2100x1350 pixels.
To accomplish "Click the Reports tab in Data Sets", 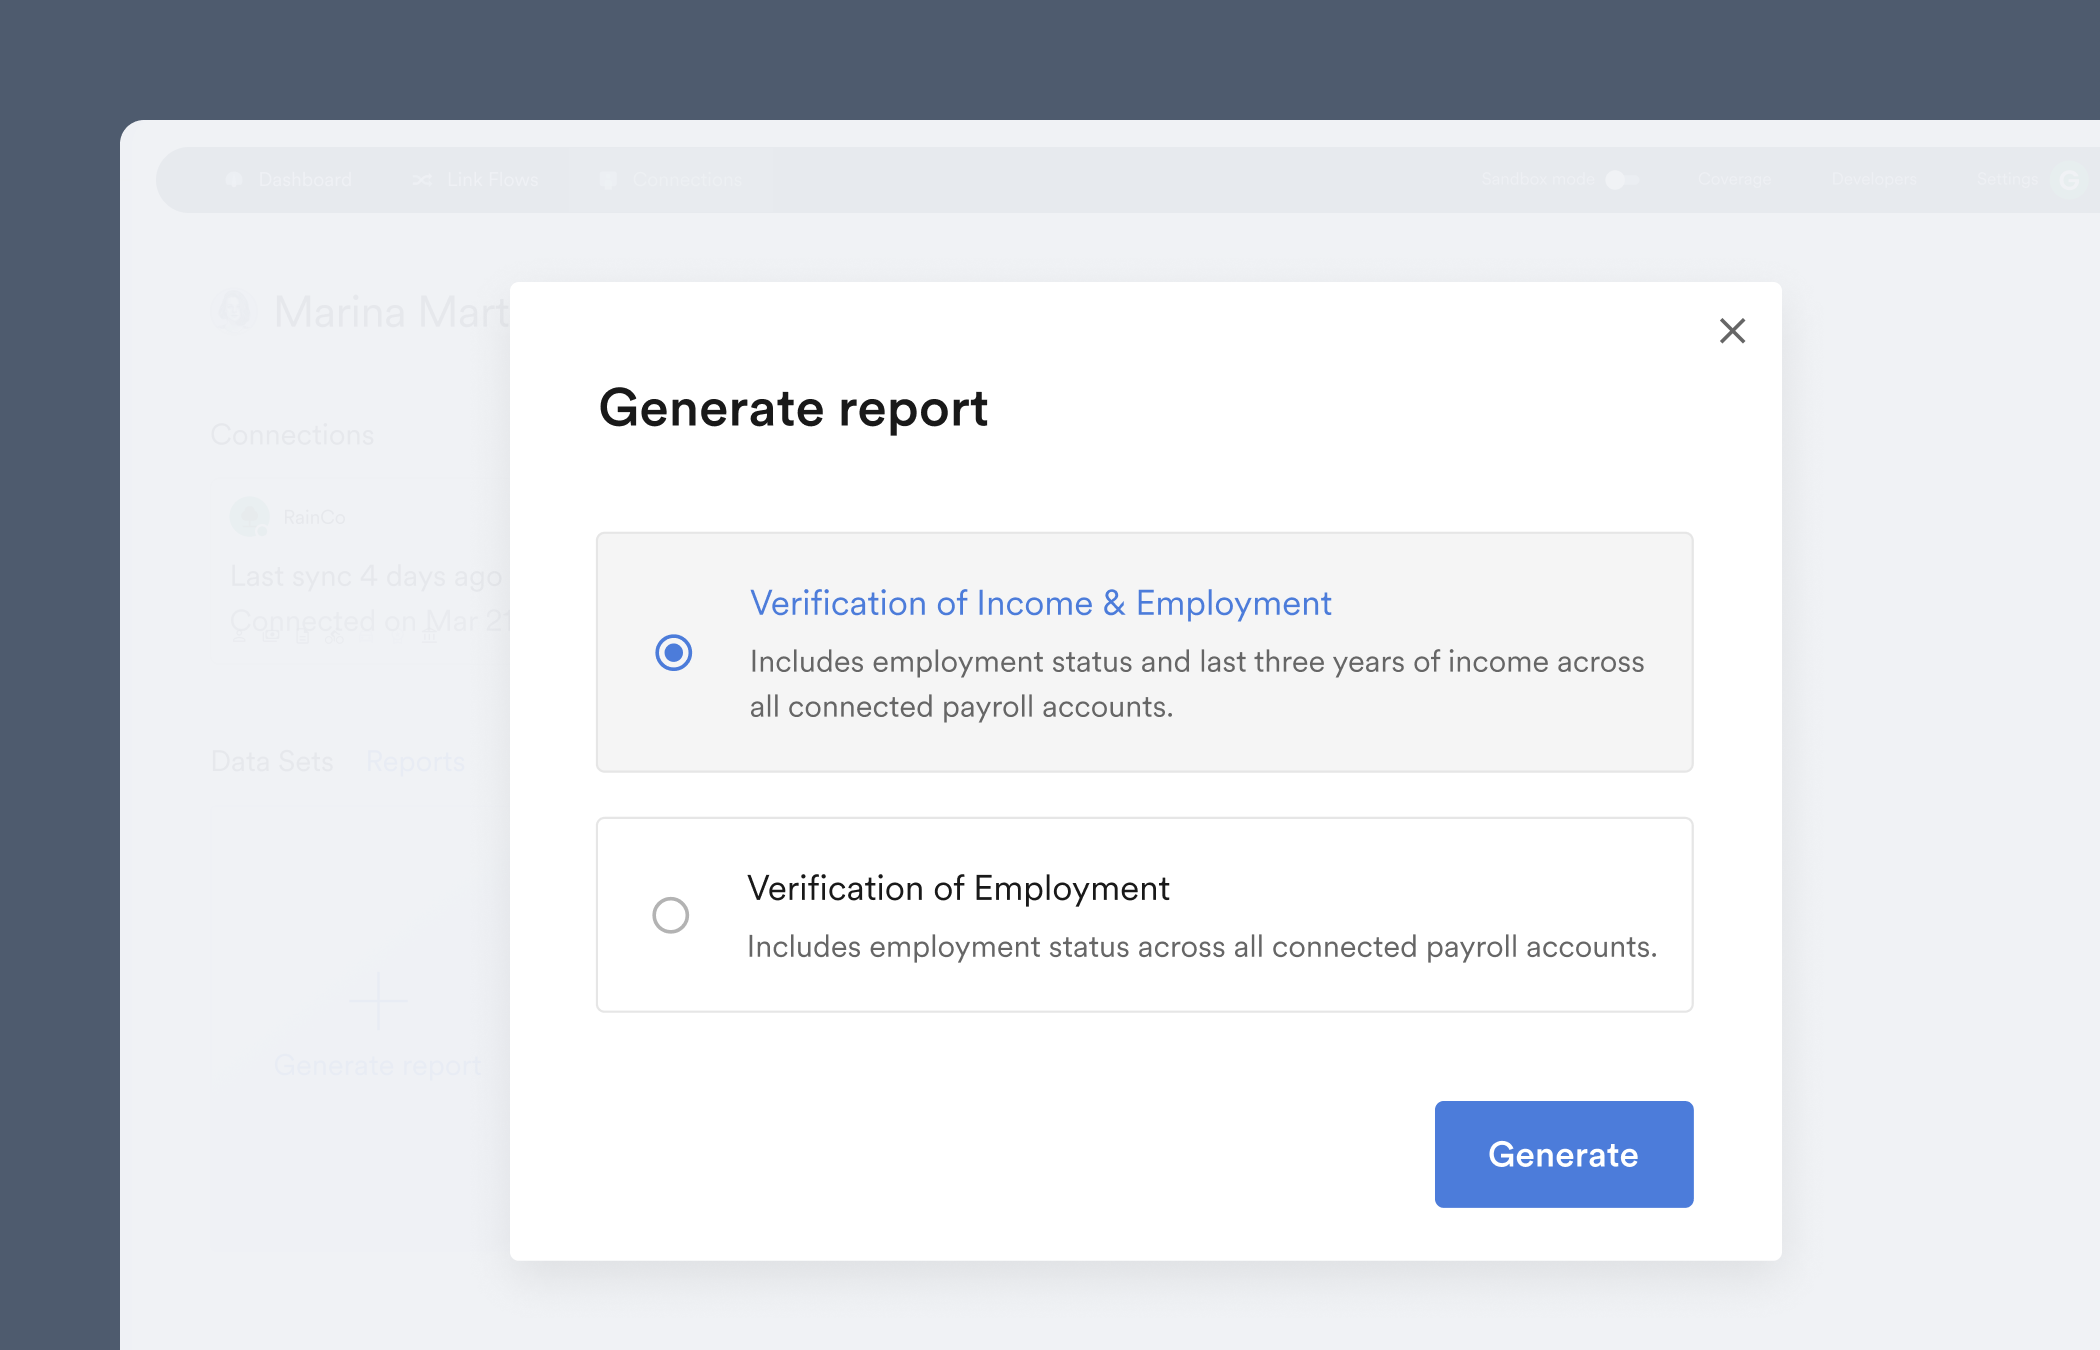I will tap(413, 761).
